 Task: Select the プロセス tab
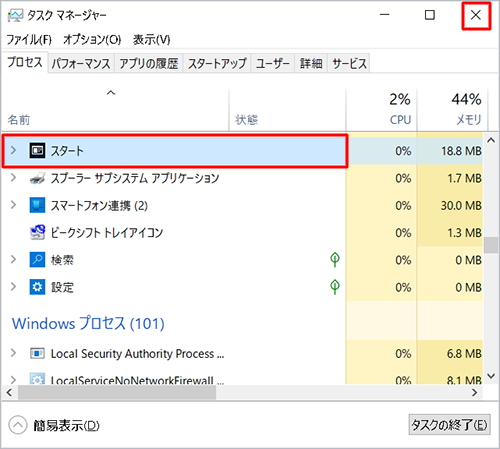[x=25, y=62]
